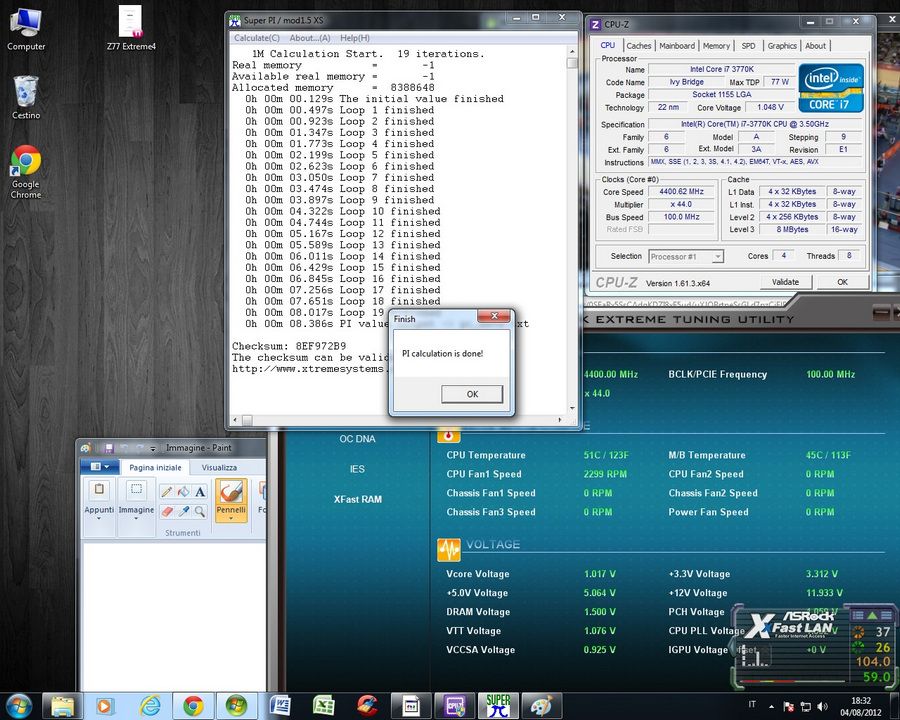Expand the Appunti dropdown arrow in Paint
This screenshot has width=900, height=720.
point(99,518)
